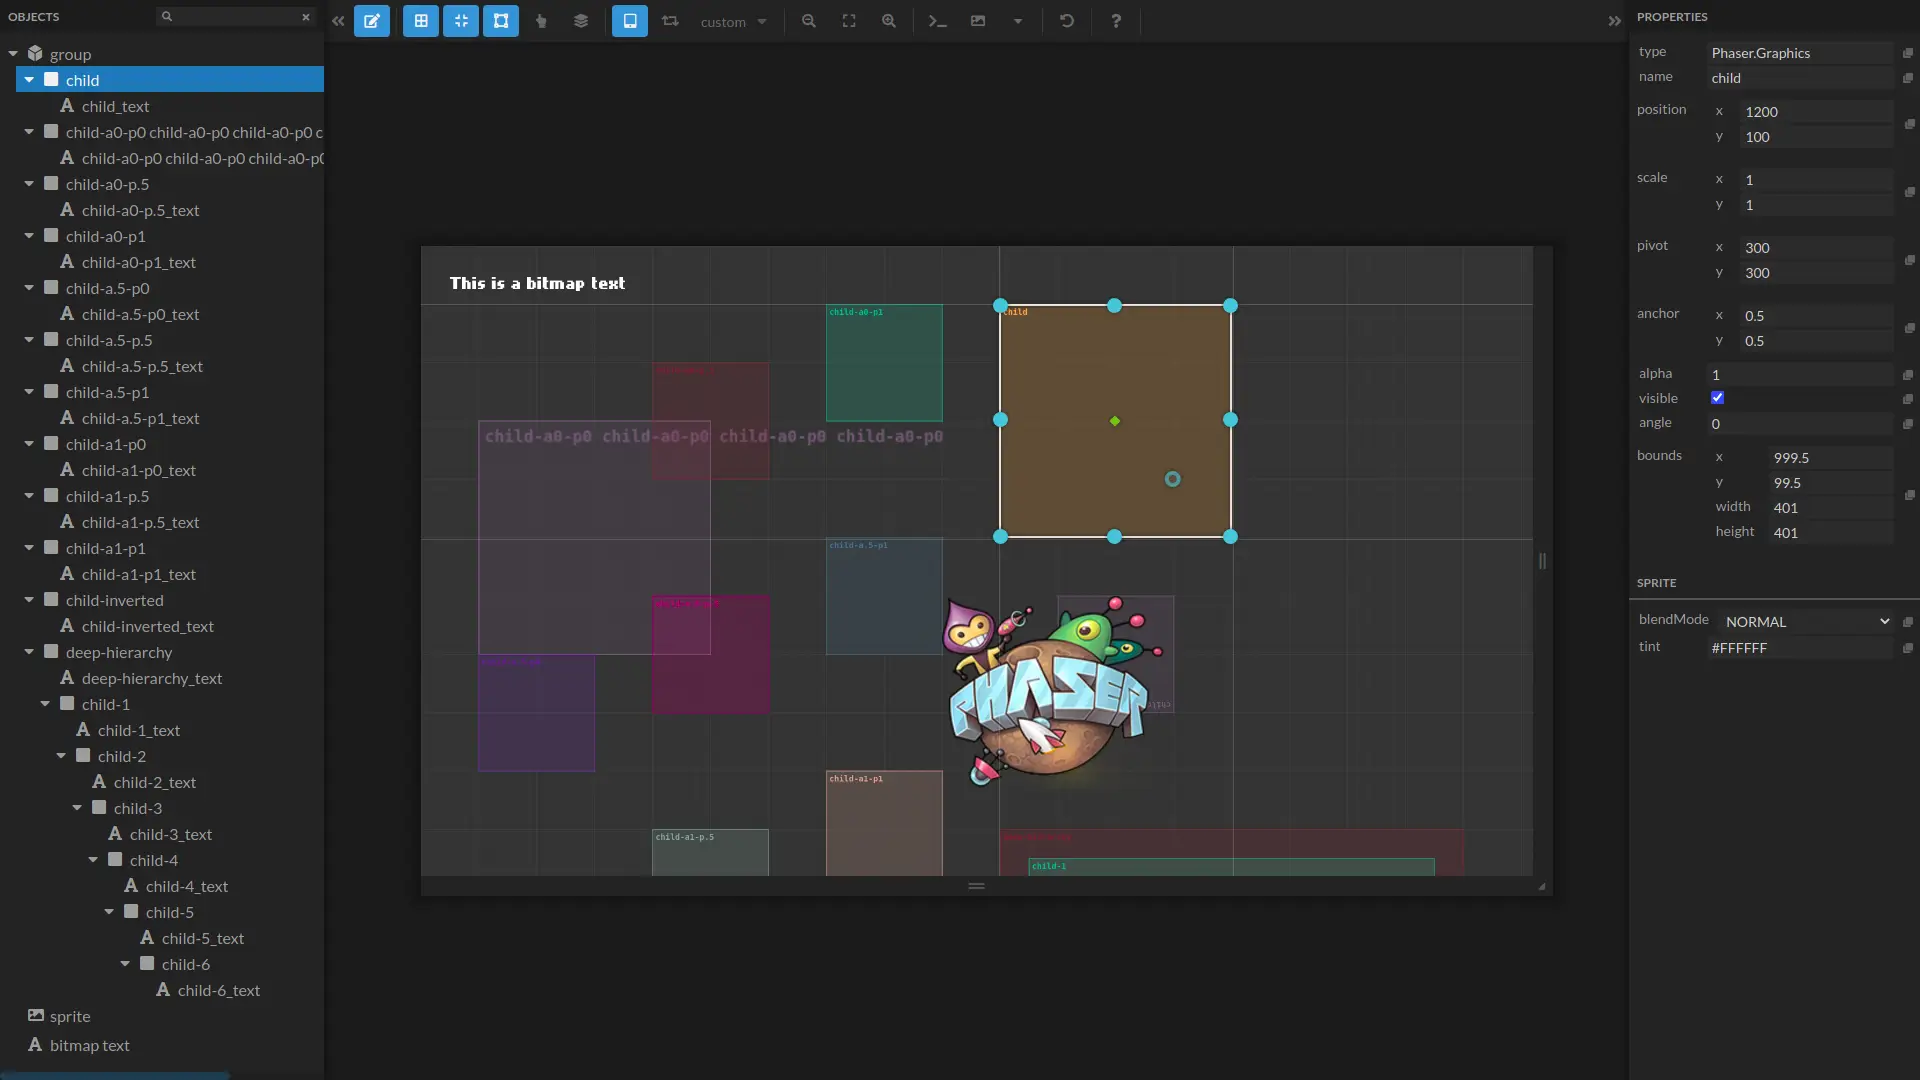Click the zoom in magnifier
Image resolution: width=1920 pixels, height=1080 pixels.
[x=889, y=21]
